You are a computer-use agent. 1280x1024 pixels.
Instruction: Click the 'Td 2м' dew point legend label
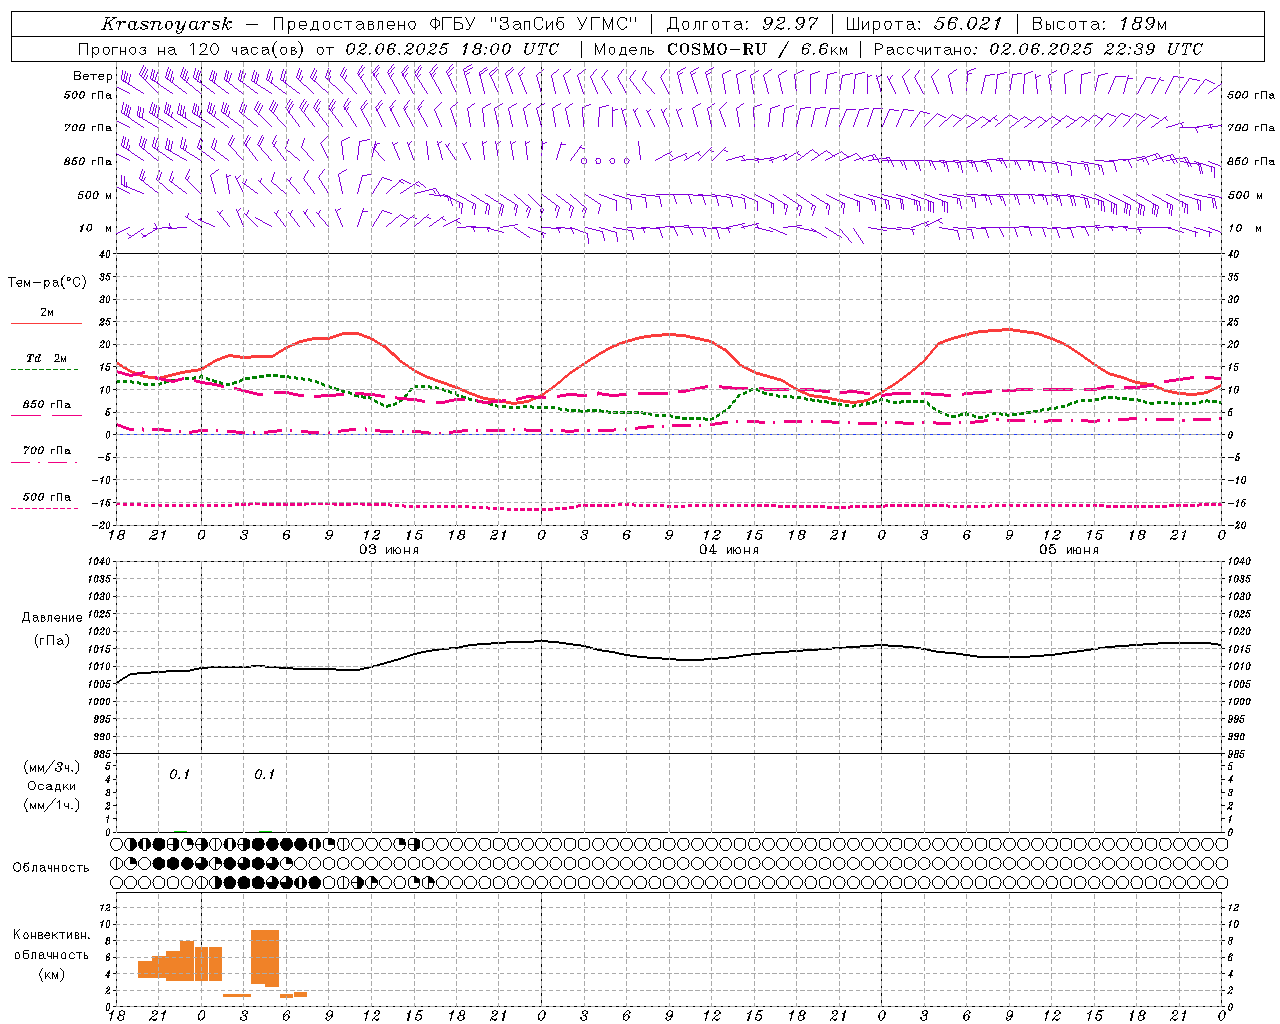[46, 358]
